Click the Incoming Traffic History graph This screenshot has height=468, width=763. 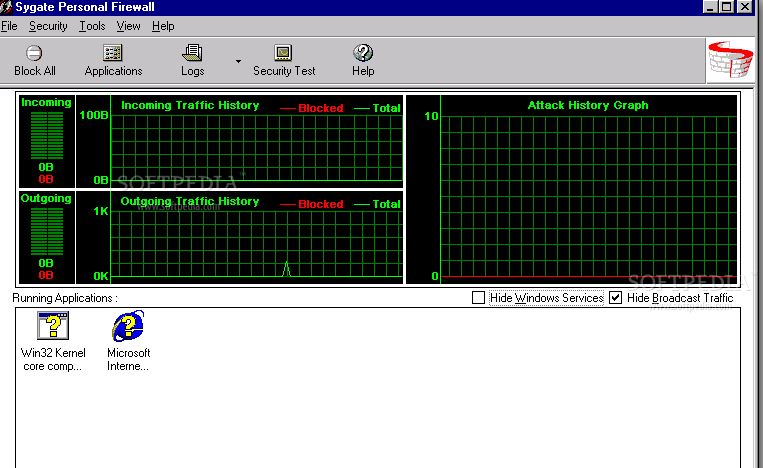[x=240, y=141]
